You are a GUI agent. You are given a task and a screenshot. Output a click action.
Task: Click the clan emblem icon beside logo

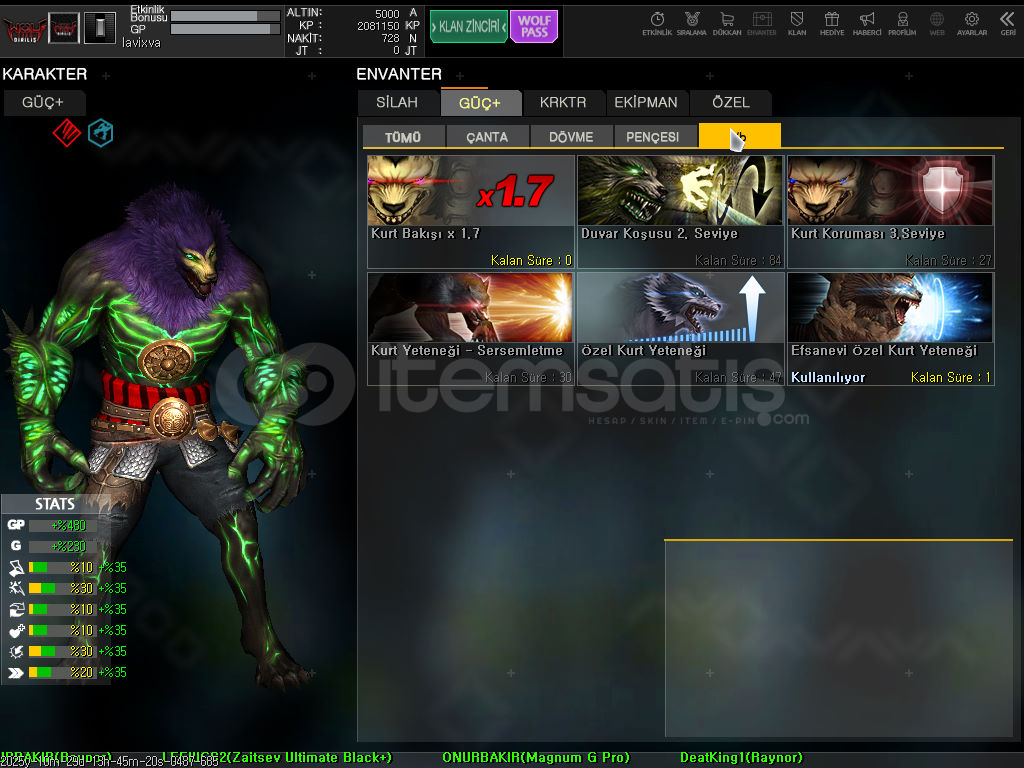point(64,29)
